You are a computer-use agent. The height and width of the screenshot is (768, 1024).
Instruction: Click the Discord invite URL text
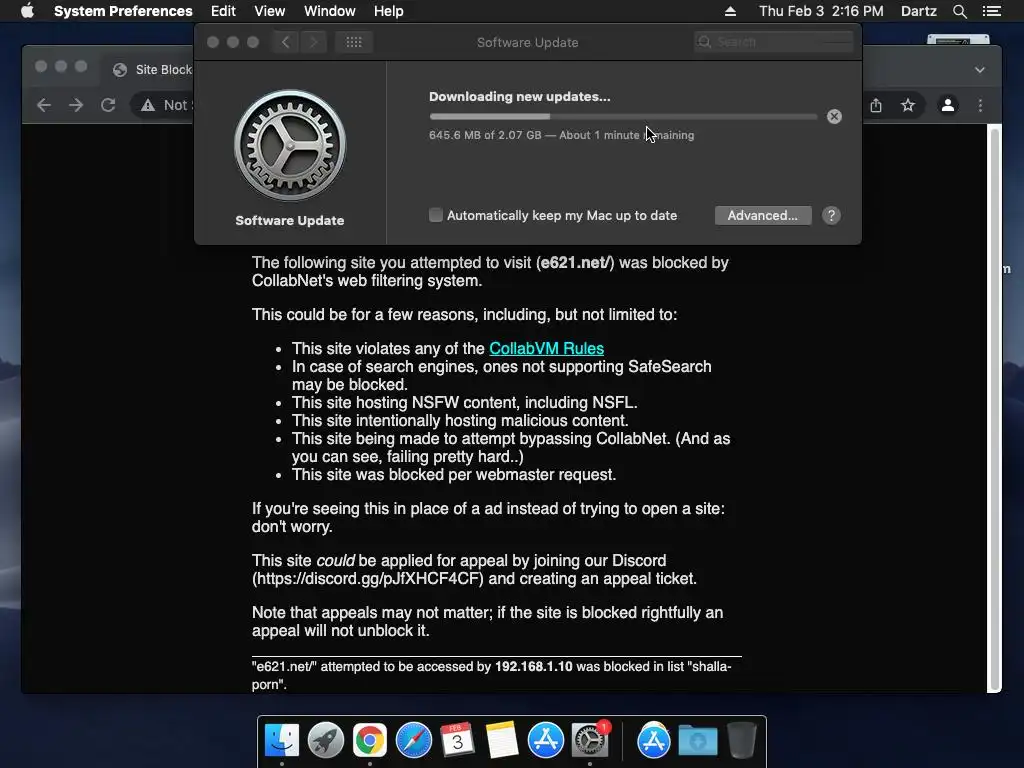tap(369, 579)
